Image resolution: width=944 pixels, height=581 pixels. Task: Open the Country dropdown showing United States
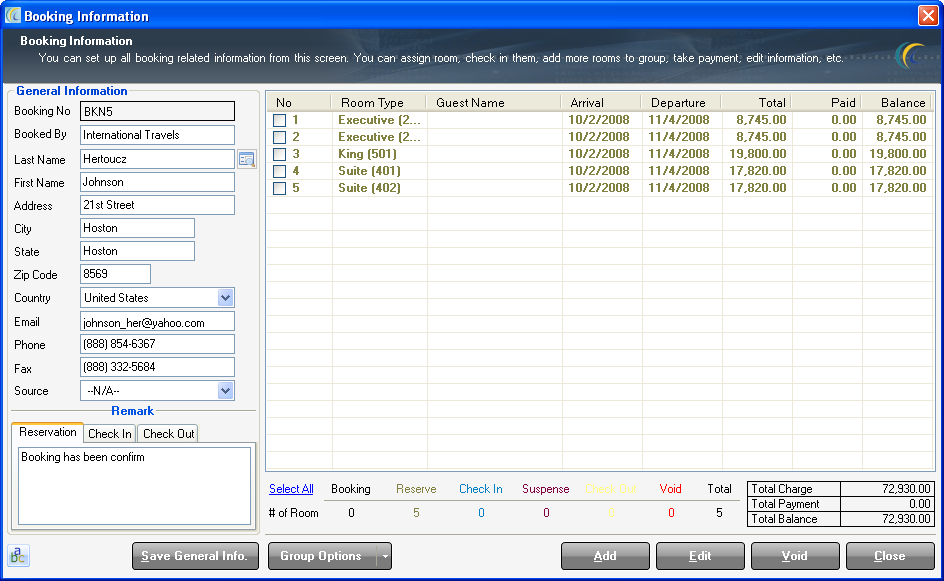tap(226, 297)
